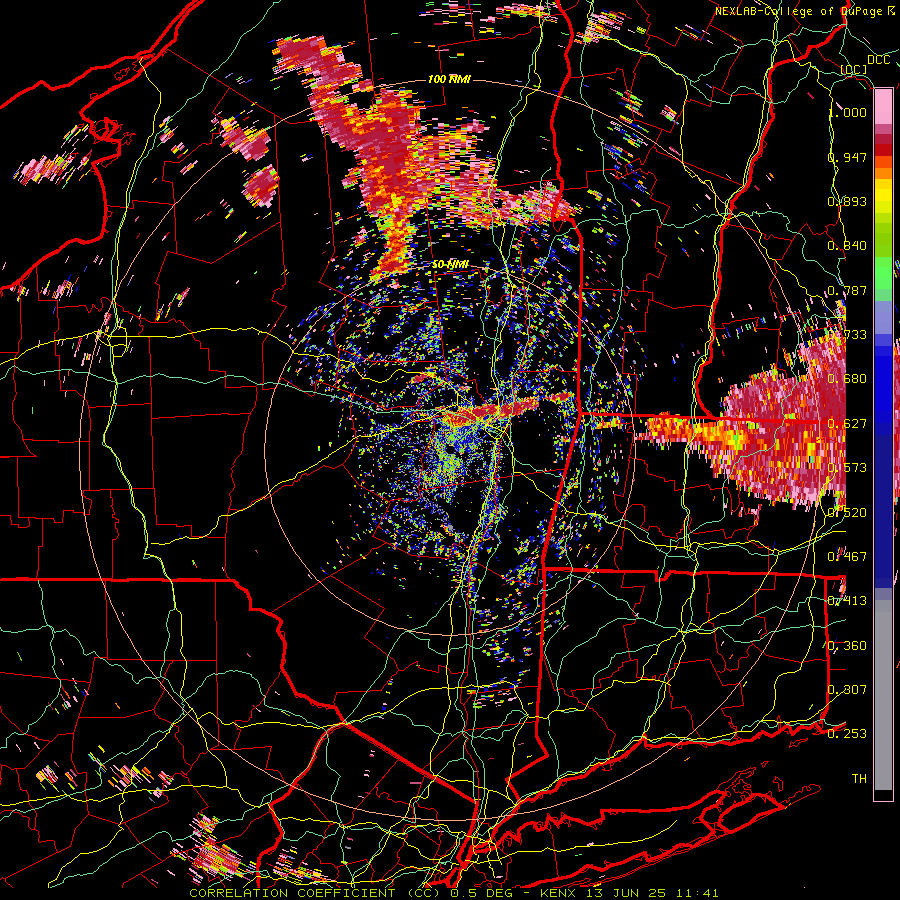Pick the orange segment of the color bar
This screenshot has height=900, width=900.
pyautogui.click(x=883, y=173)
